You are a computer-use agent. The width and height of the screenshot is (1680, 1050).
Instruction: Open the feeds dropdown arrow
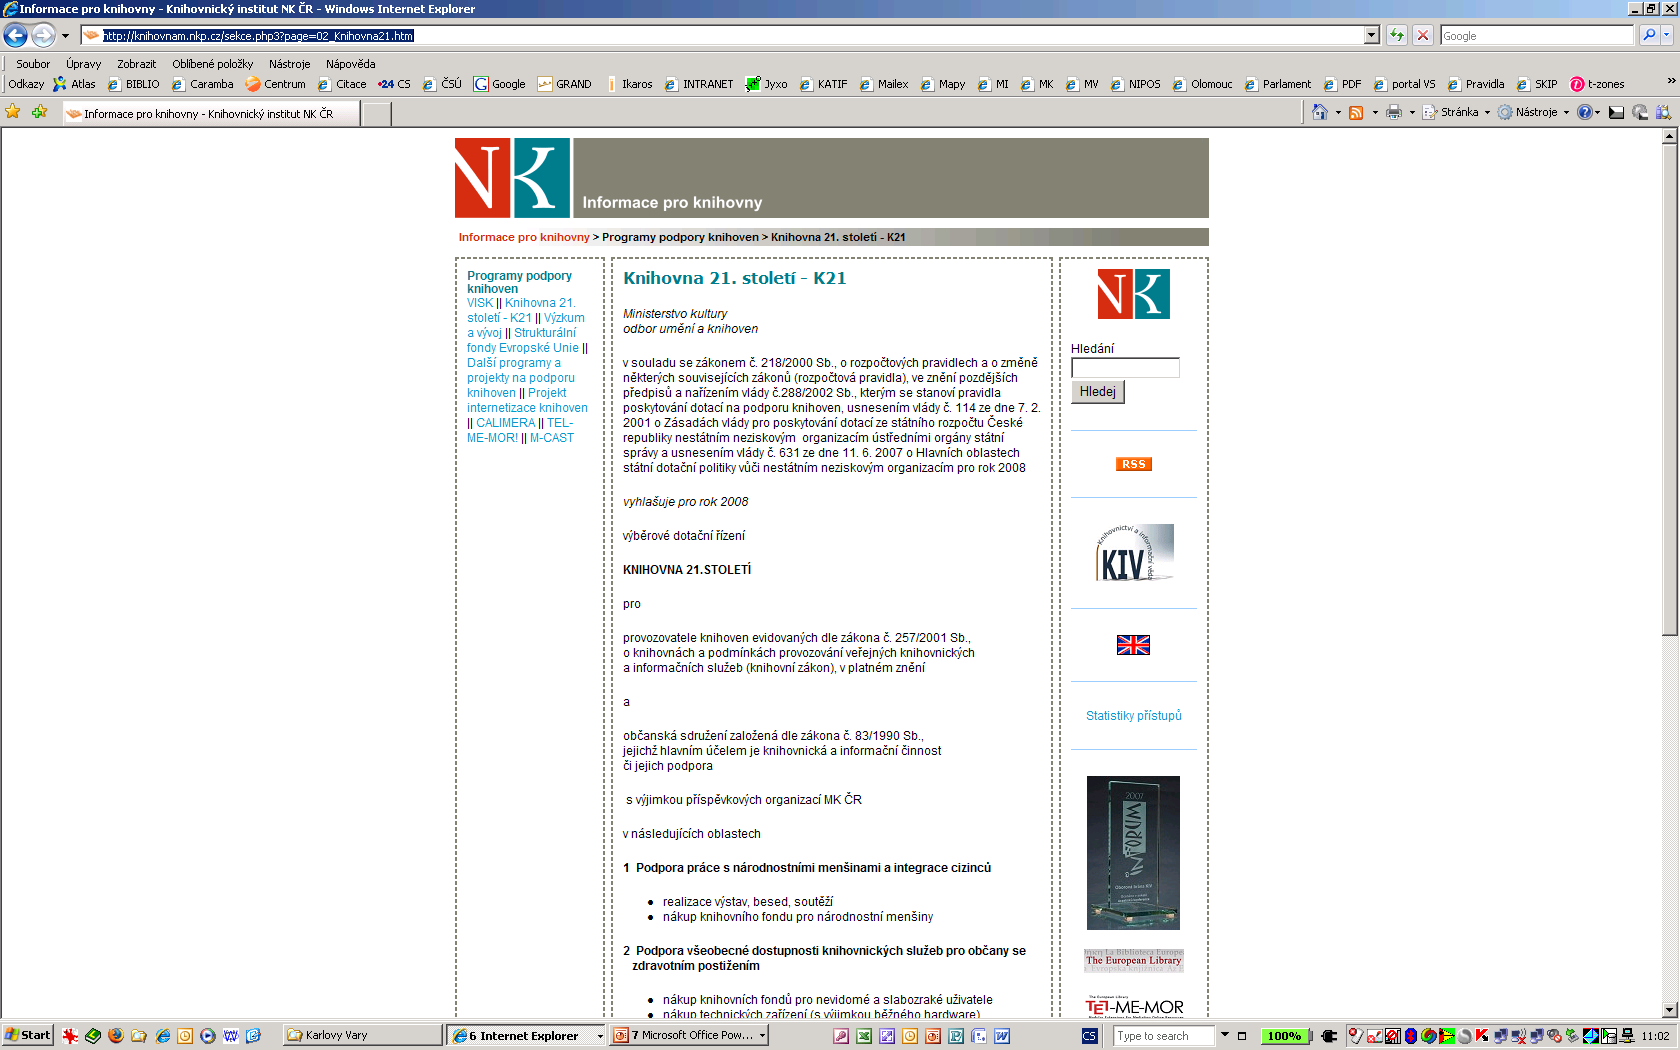1375,113
